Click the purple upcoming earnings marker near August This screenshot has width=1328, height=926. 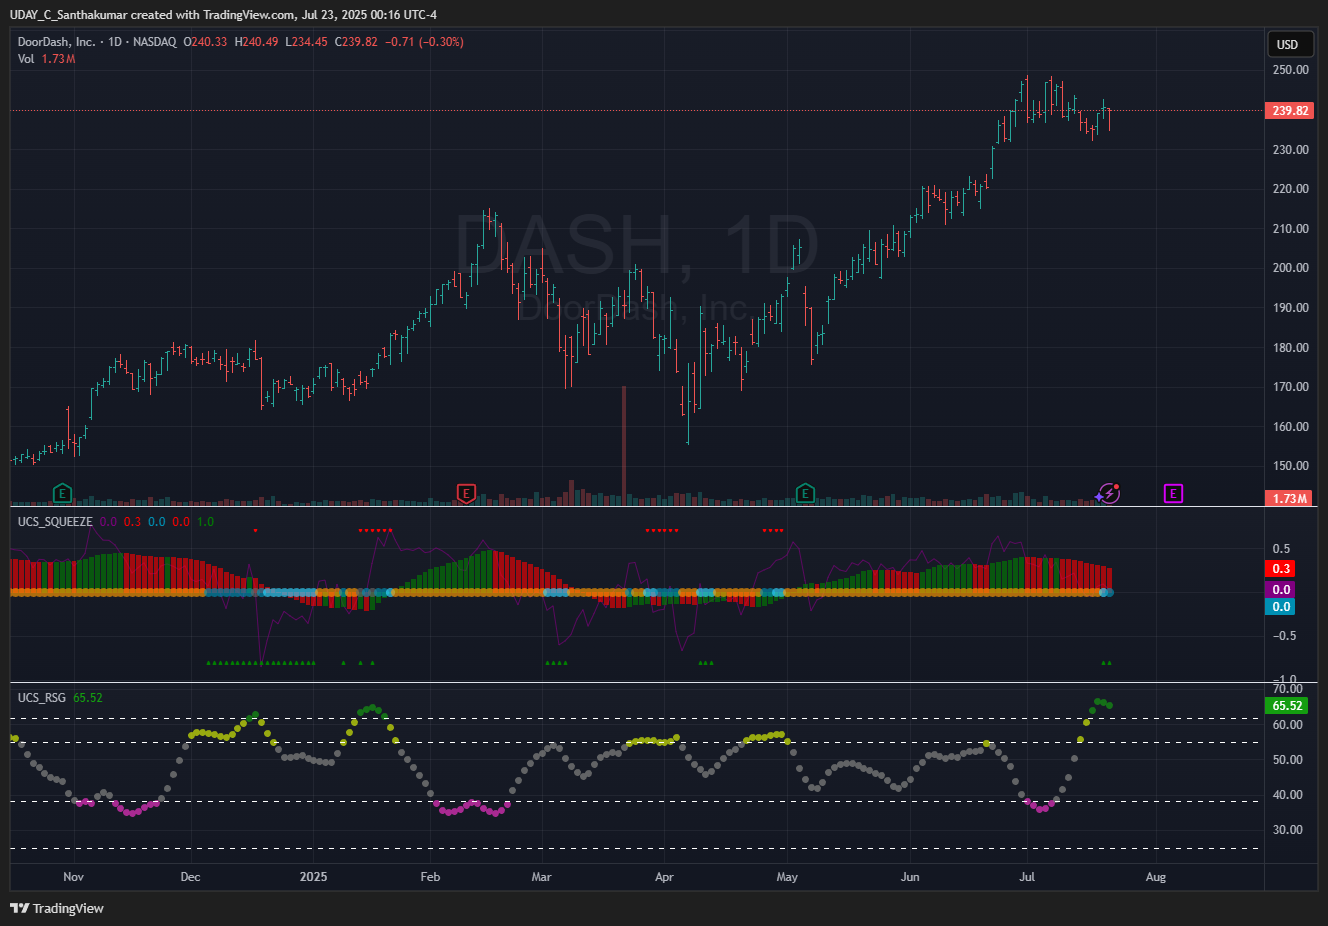(x=1173, y=493)
